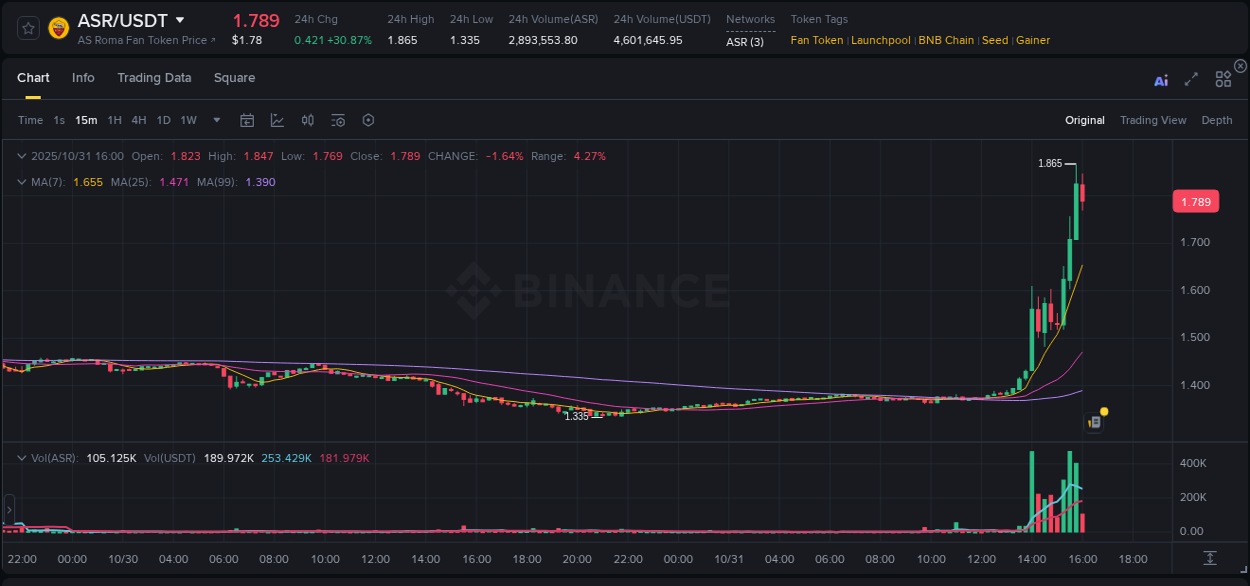Visit the Launchpool token tag
1250x586 pixels.
tap(880, 40)
